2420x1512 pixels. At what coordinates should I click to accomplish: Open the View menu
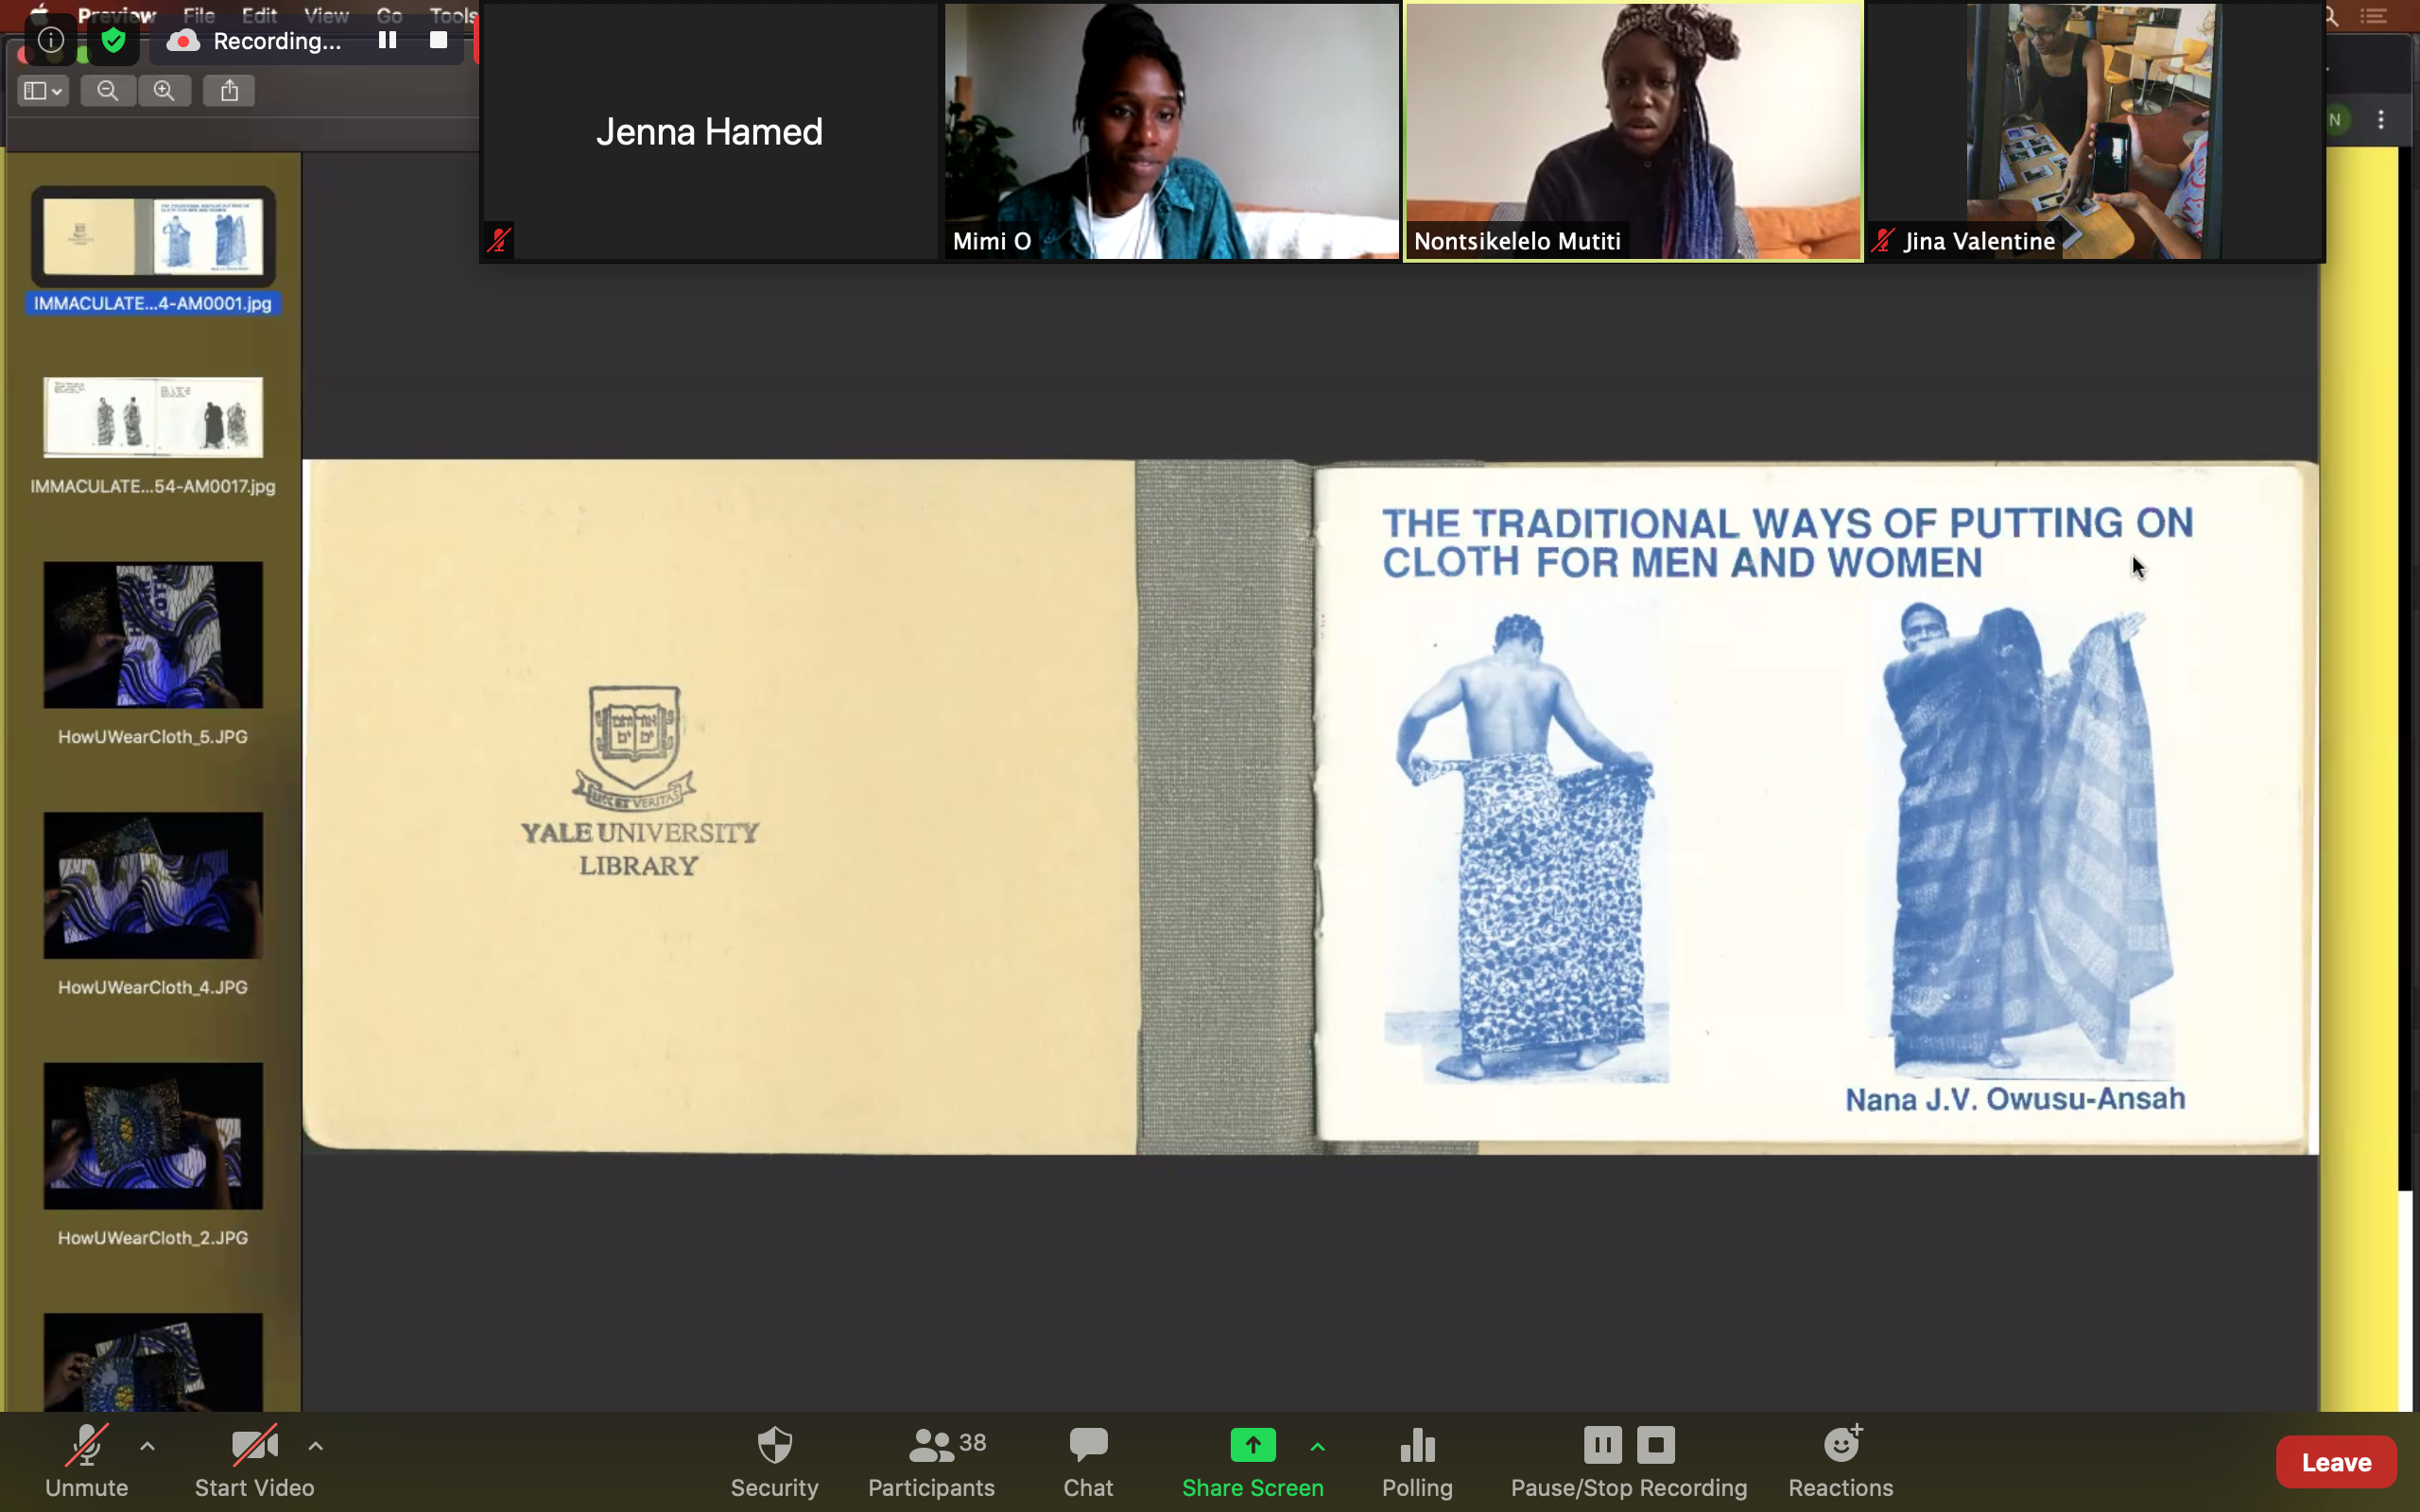(326, 15)
